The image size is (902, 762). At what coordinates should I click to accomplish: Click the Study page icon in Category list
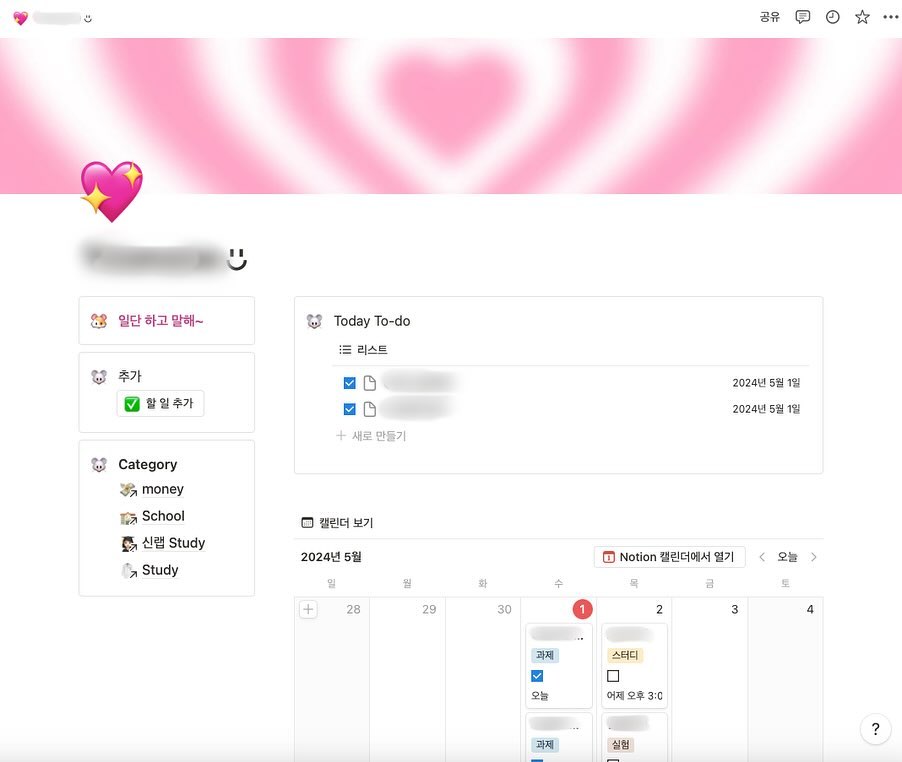(x=129, y=570)
